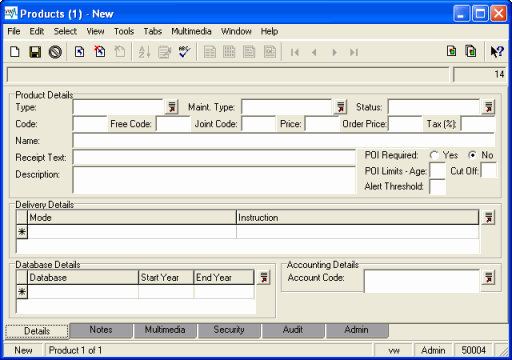Click the first page view icon
512x360 pixels.
(209, 52)
